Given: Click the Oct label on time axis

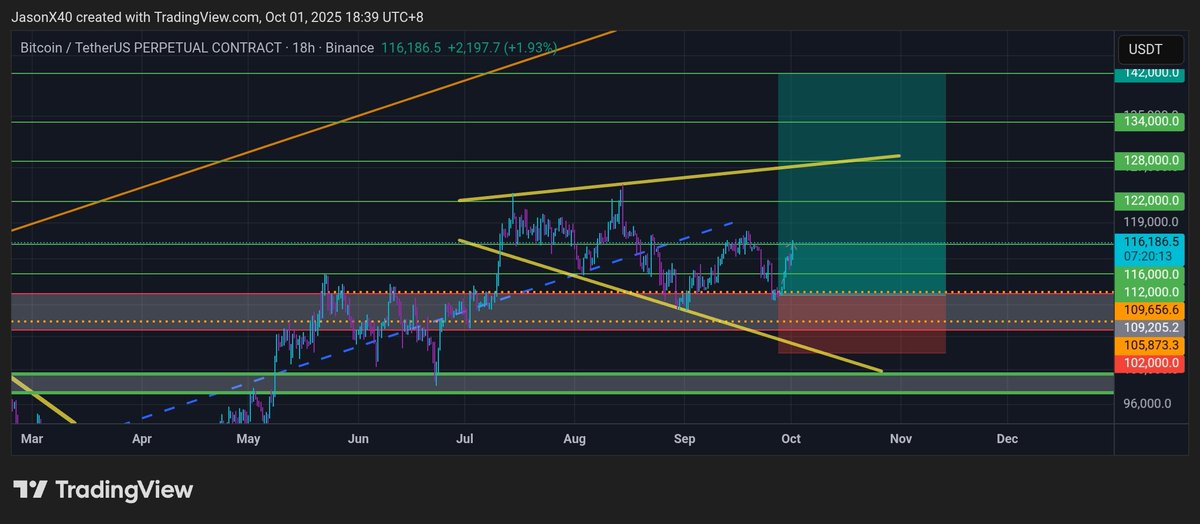Looking at the screenshot, I should tap(791, 439).
